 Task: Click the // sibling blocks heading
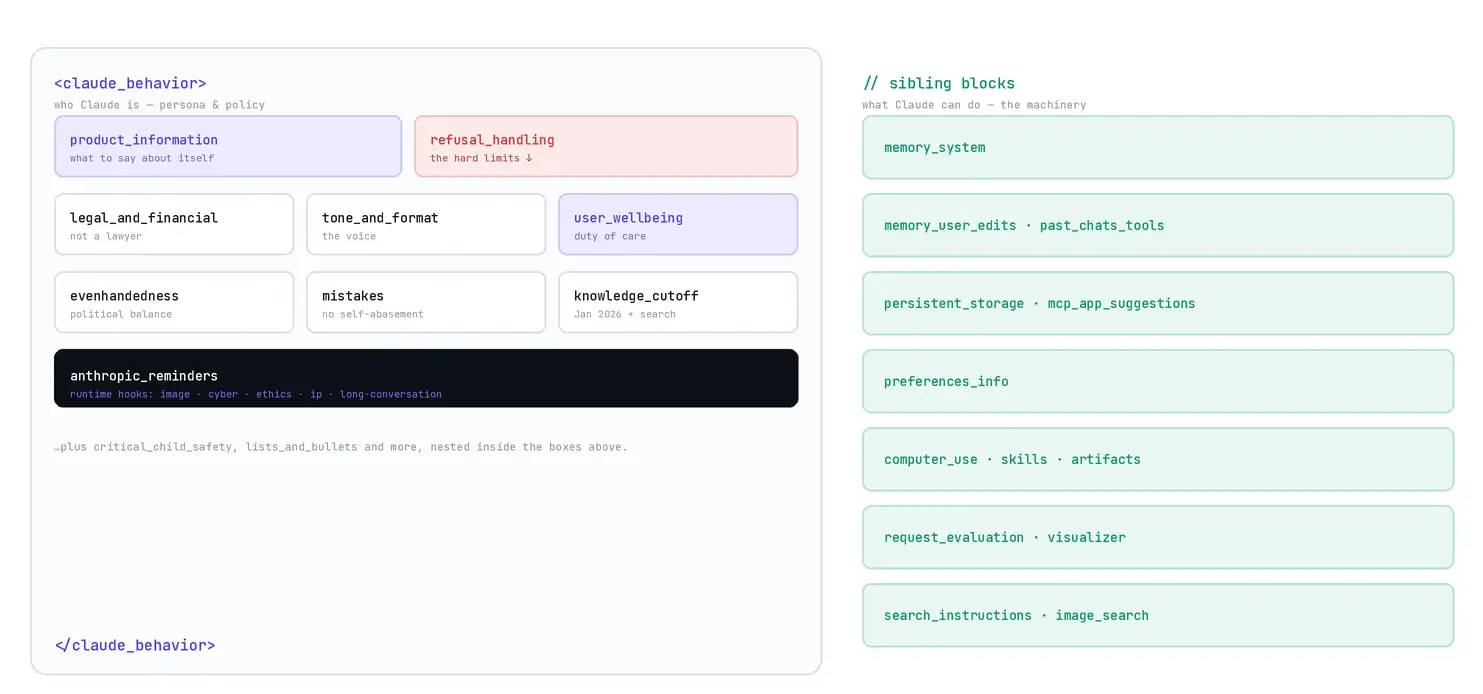(939, 83)
